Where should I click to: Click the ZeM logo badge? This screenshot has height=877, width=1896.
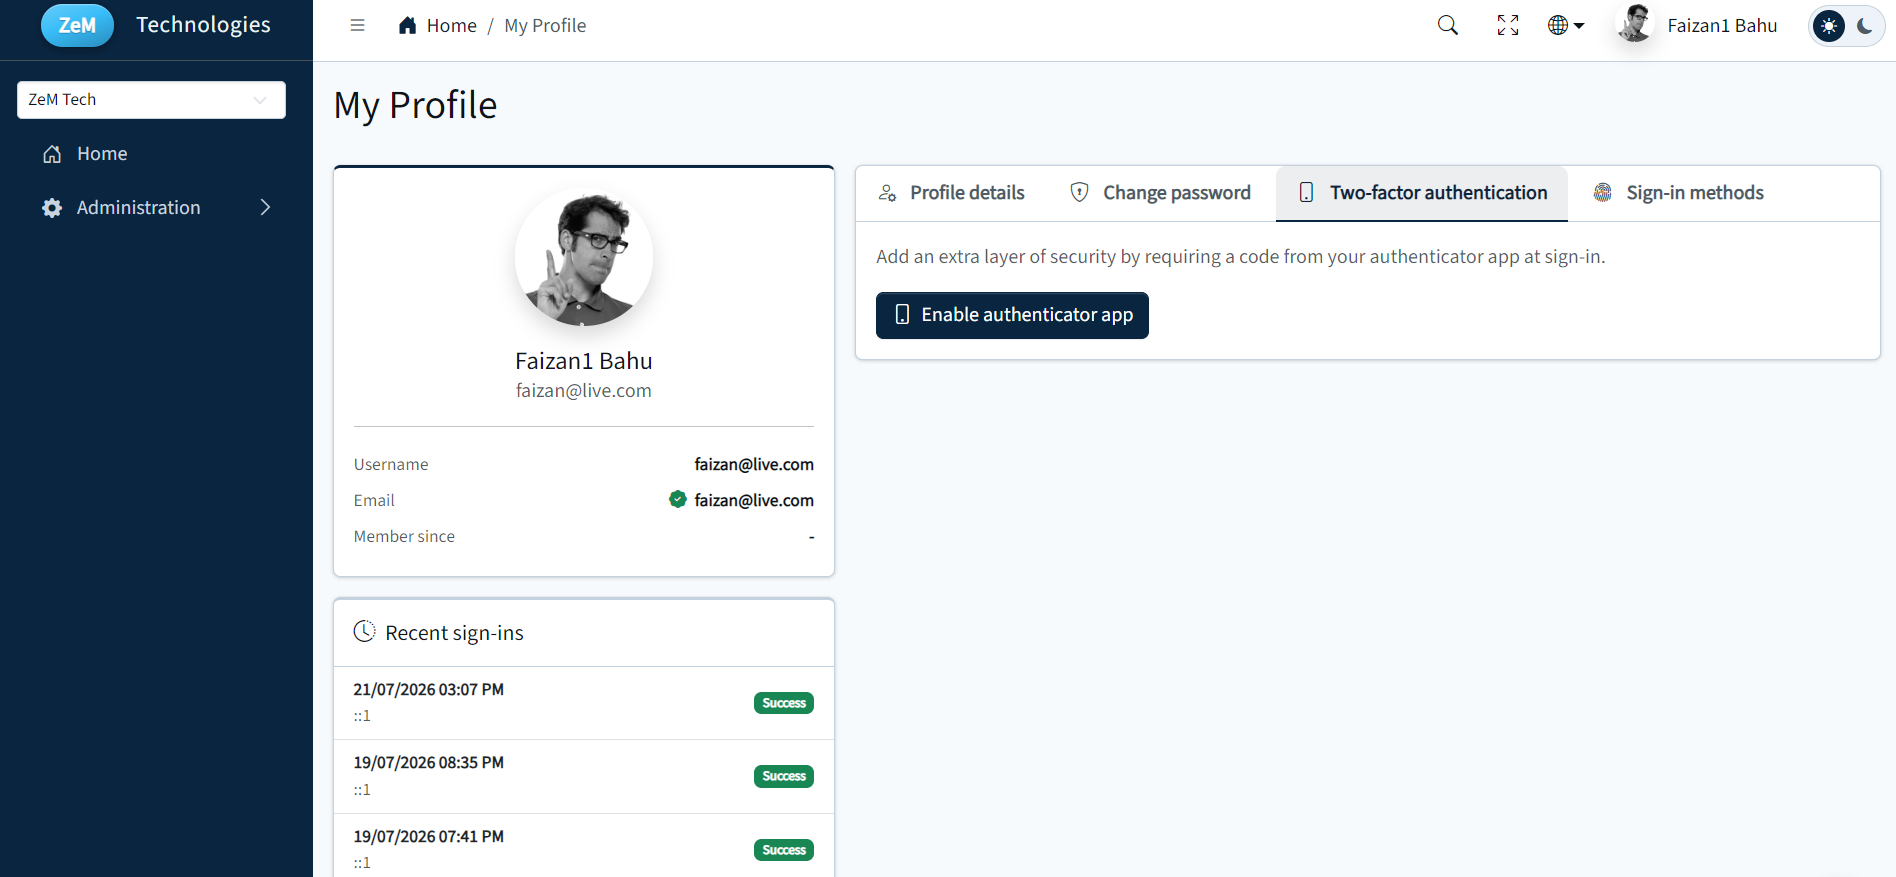coord(77,25)
